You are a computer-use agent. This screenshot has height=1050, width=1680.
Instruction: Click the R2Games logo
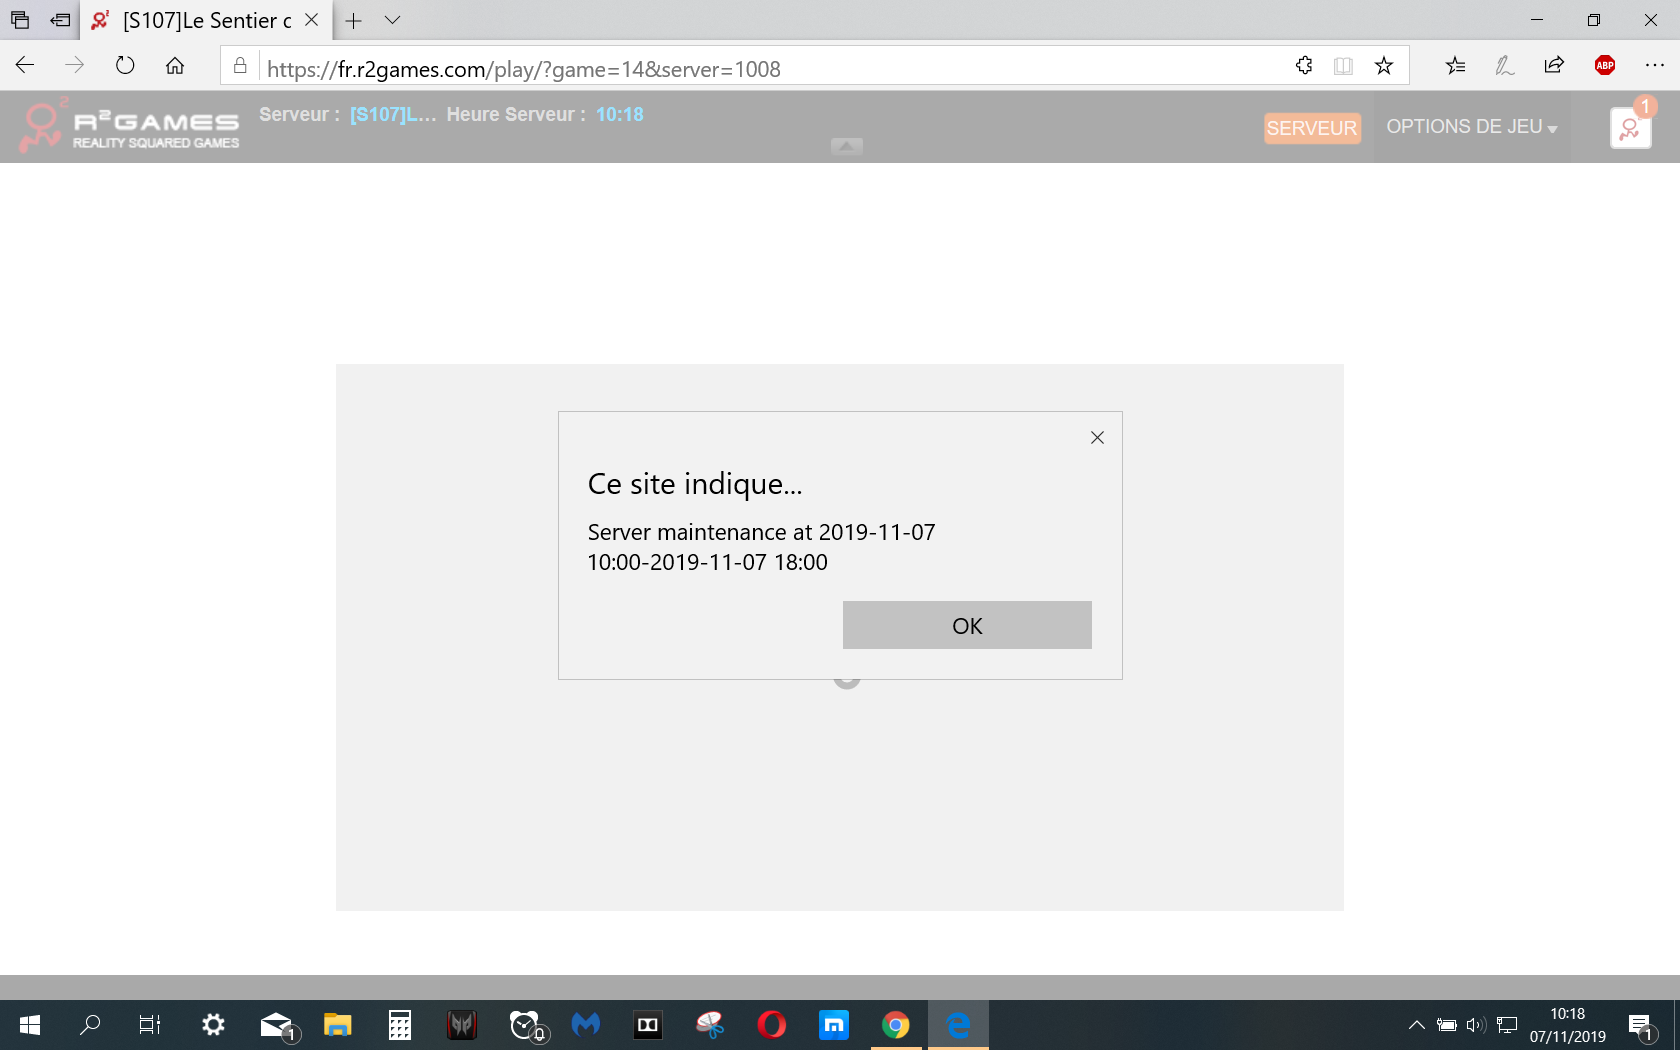(130, 127)
